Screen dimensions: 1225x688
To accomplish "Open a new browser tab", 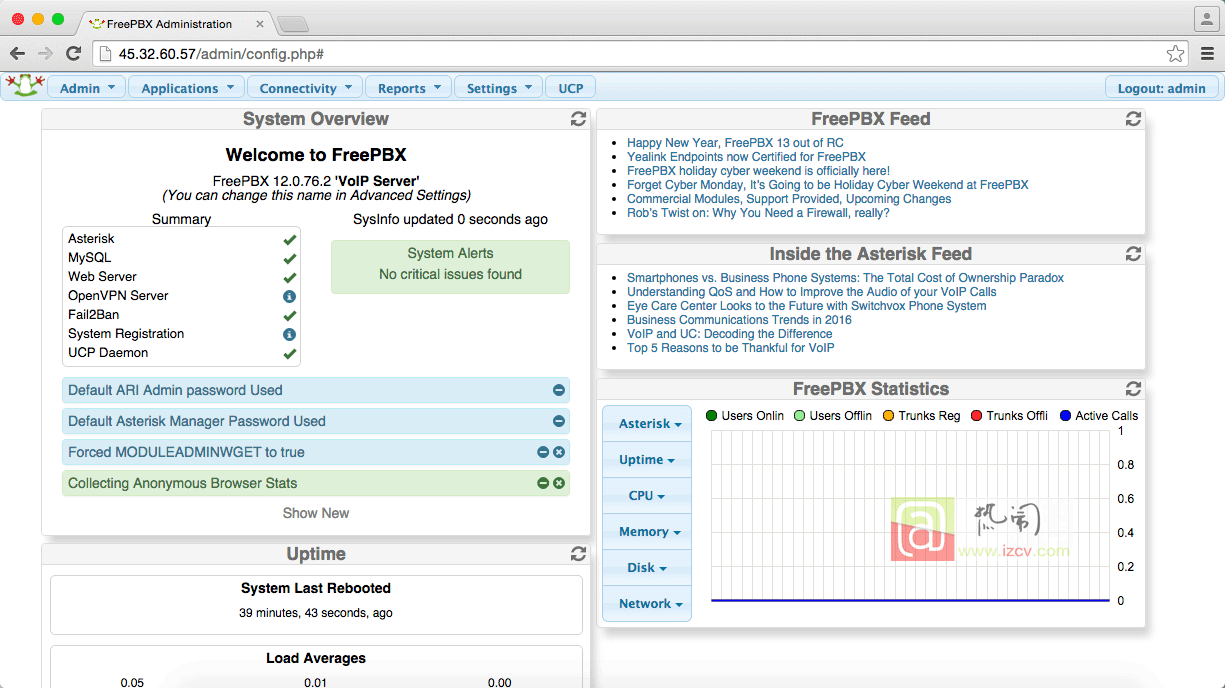I will pyautogui.click(x=292, y=24).
